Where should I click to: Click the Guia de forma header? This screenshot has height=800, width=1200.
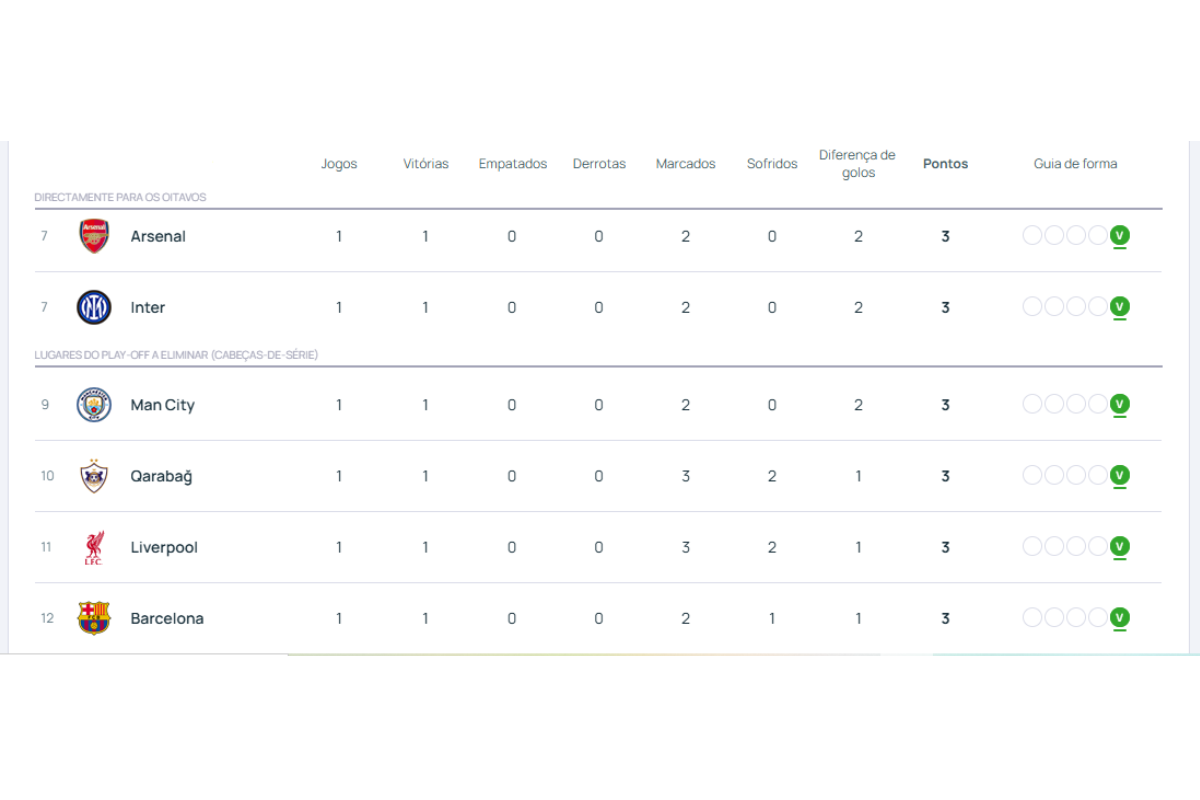click(x=1075, y=164)
